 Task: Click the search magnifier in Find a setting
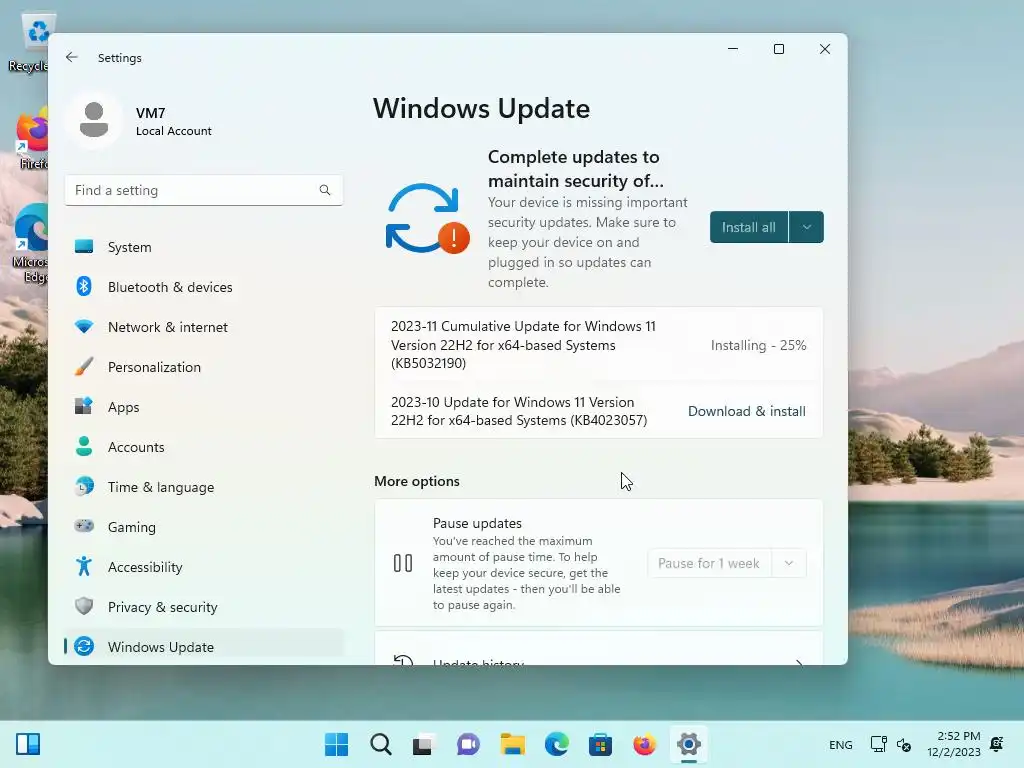click(x=325, y=190)
